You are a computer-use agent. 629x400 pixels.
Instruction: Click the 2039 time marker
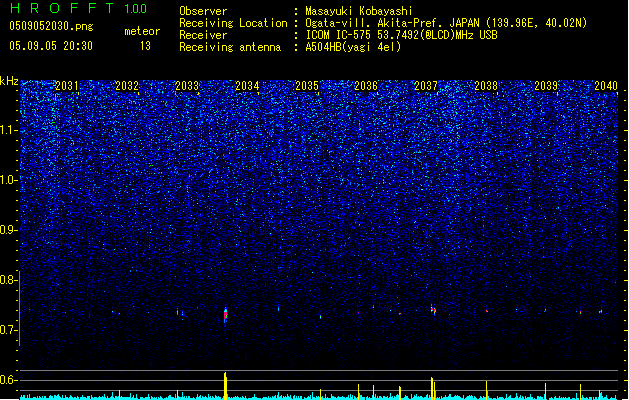[546, 85]
